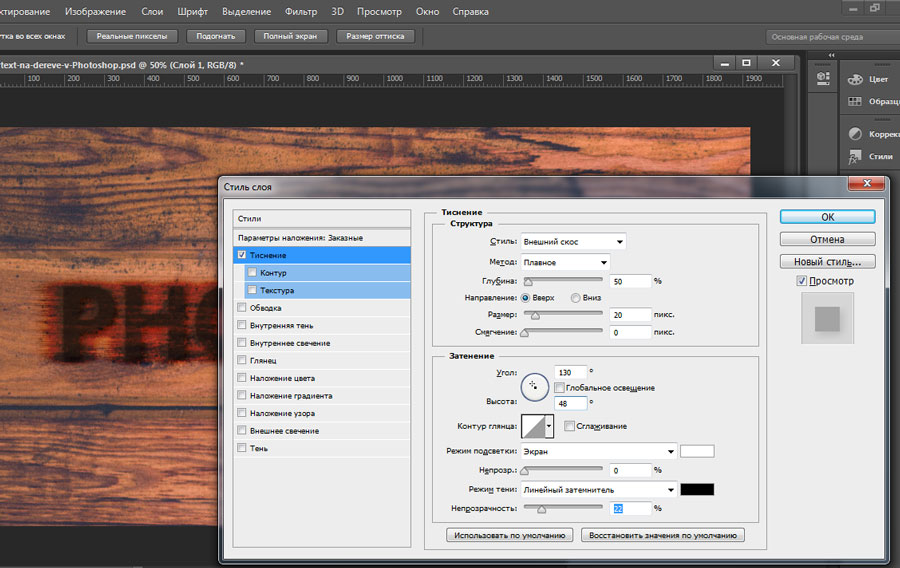Screen dimensions: 900x568
Task: Click the OK button in Стиль слоя dialog
Action: (x=827, y=217)
